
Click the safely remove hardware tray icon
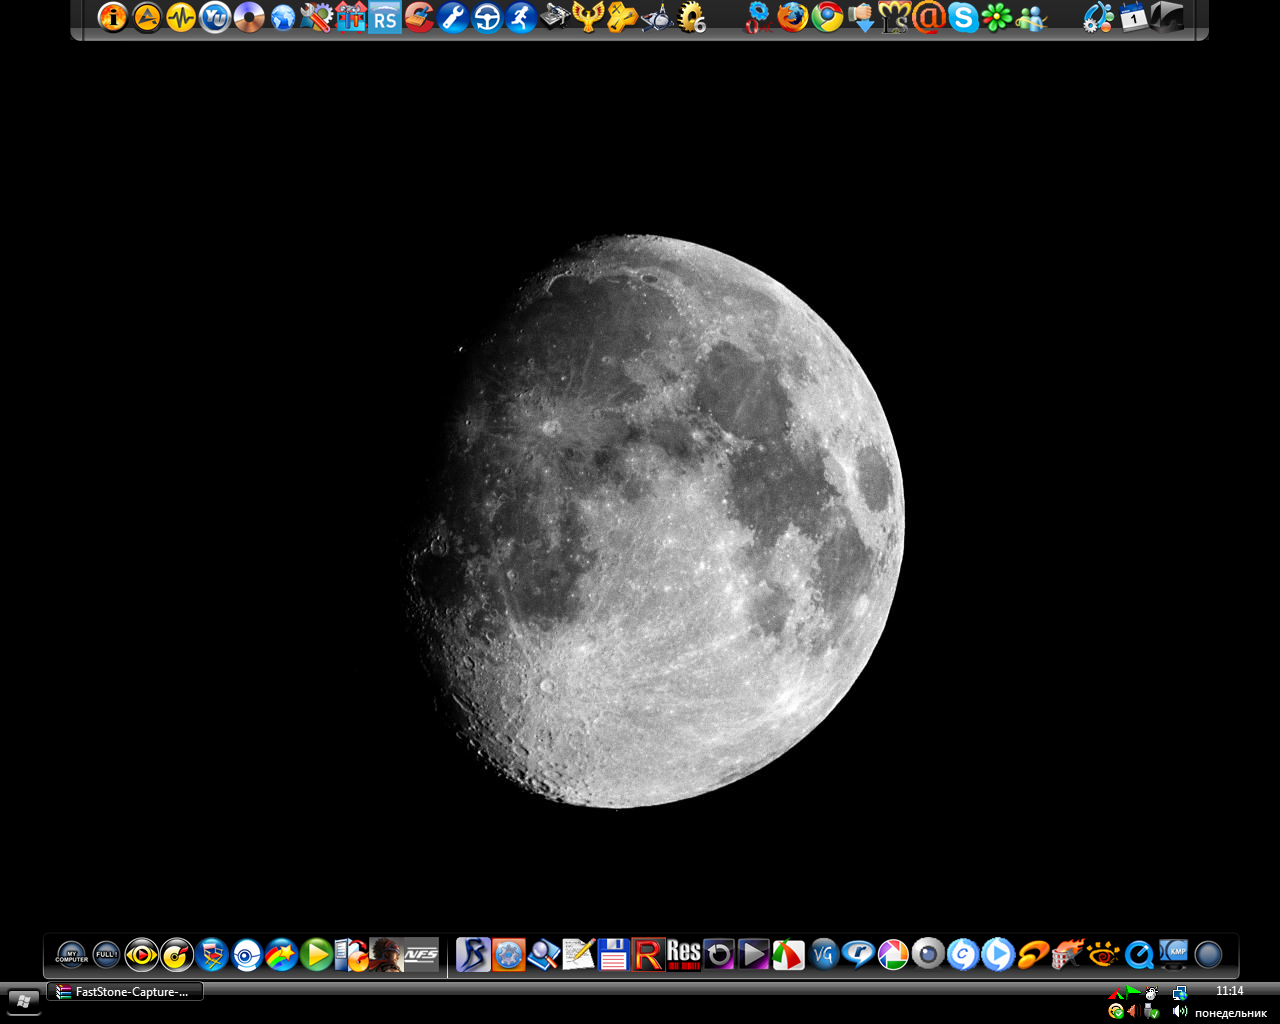1151,1011
